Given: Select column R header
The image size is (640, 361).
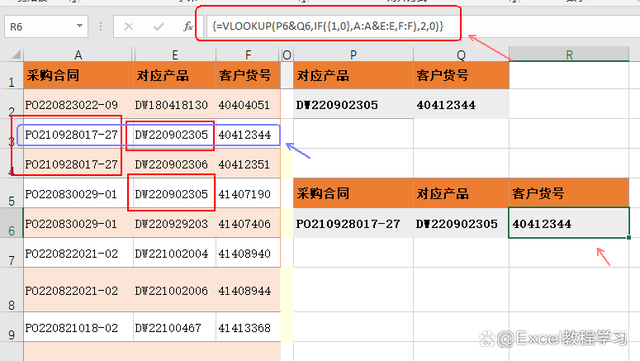Looking at the screenshot, I should coord(569,54).
